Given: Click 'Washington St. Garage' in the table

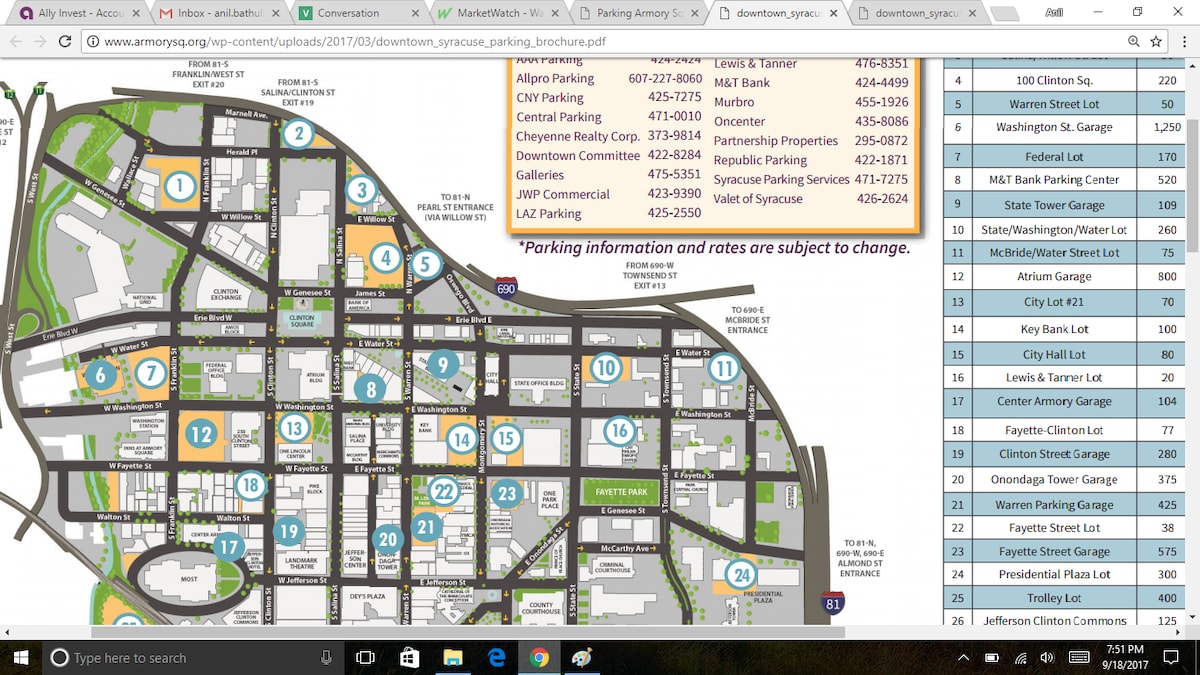Looking at the screenshot, I should tap(1054, 127).
